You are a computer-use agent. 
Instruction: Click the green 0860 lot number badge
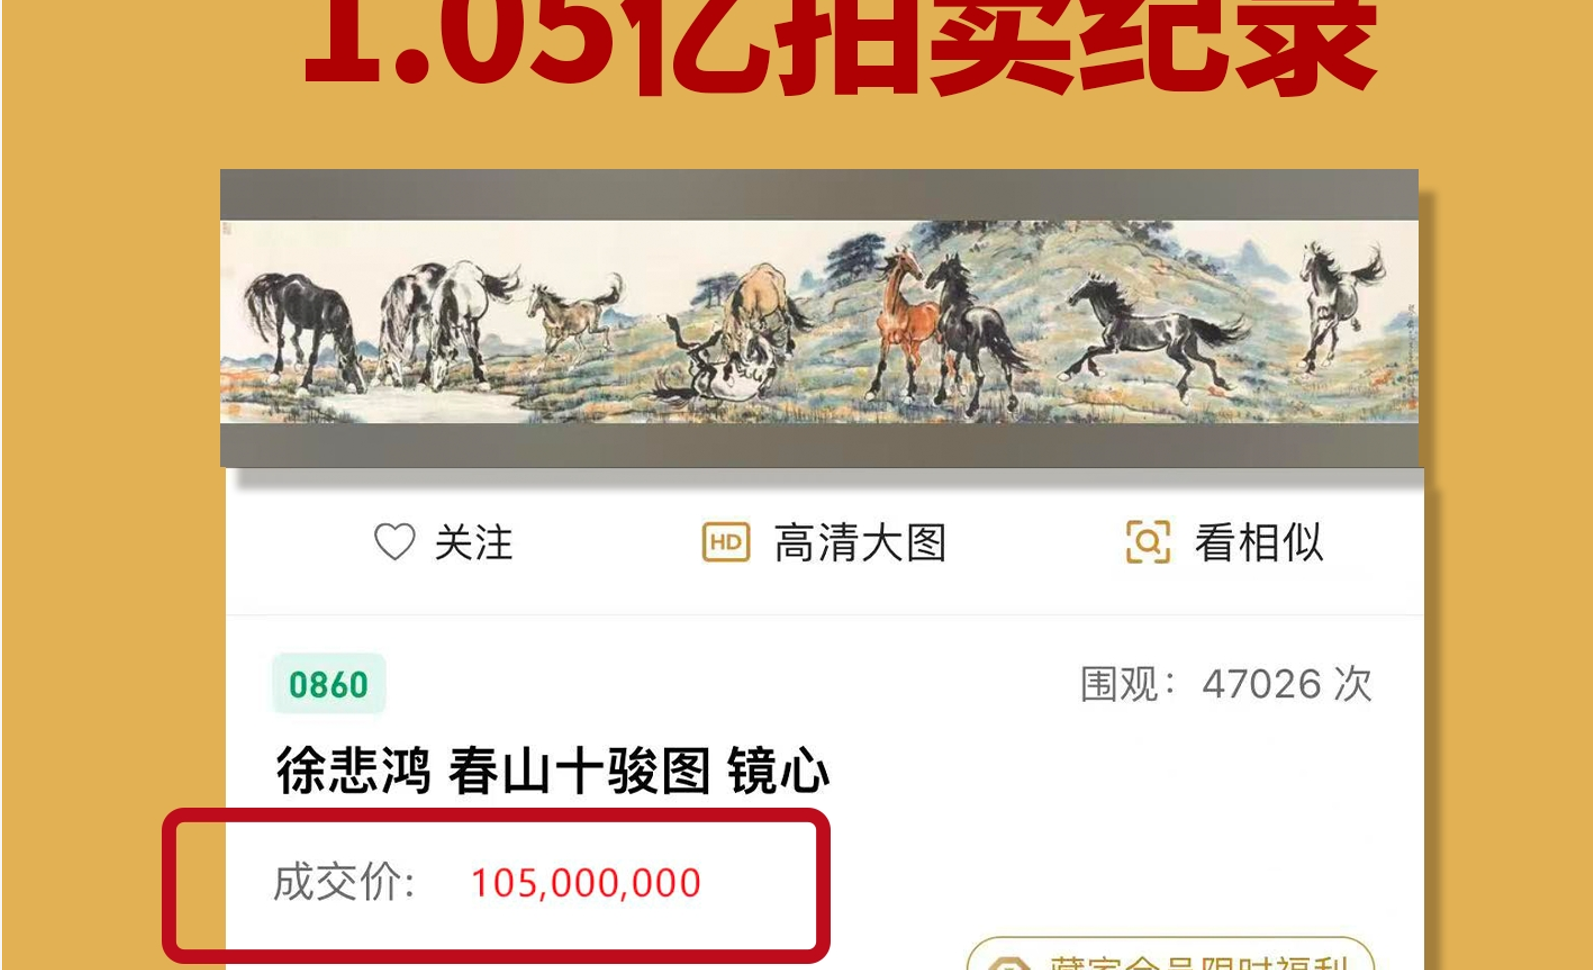(x=329, y=684)
